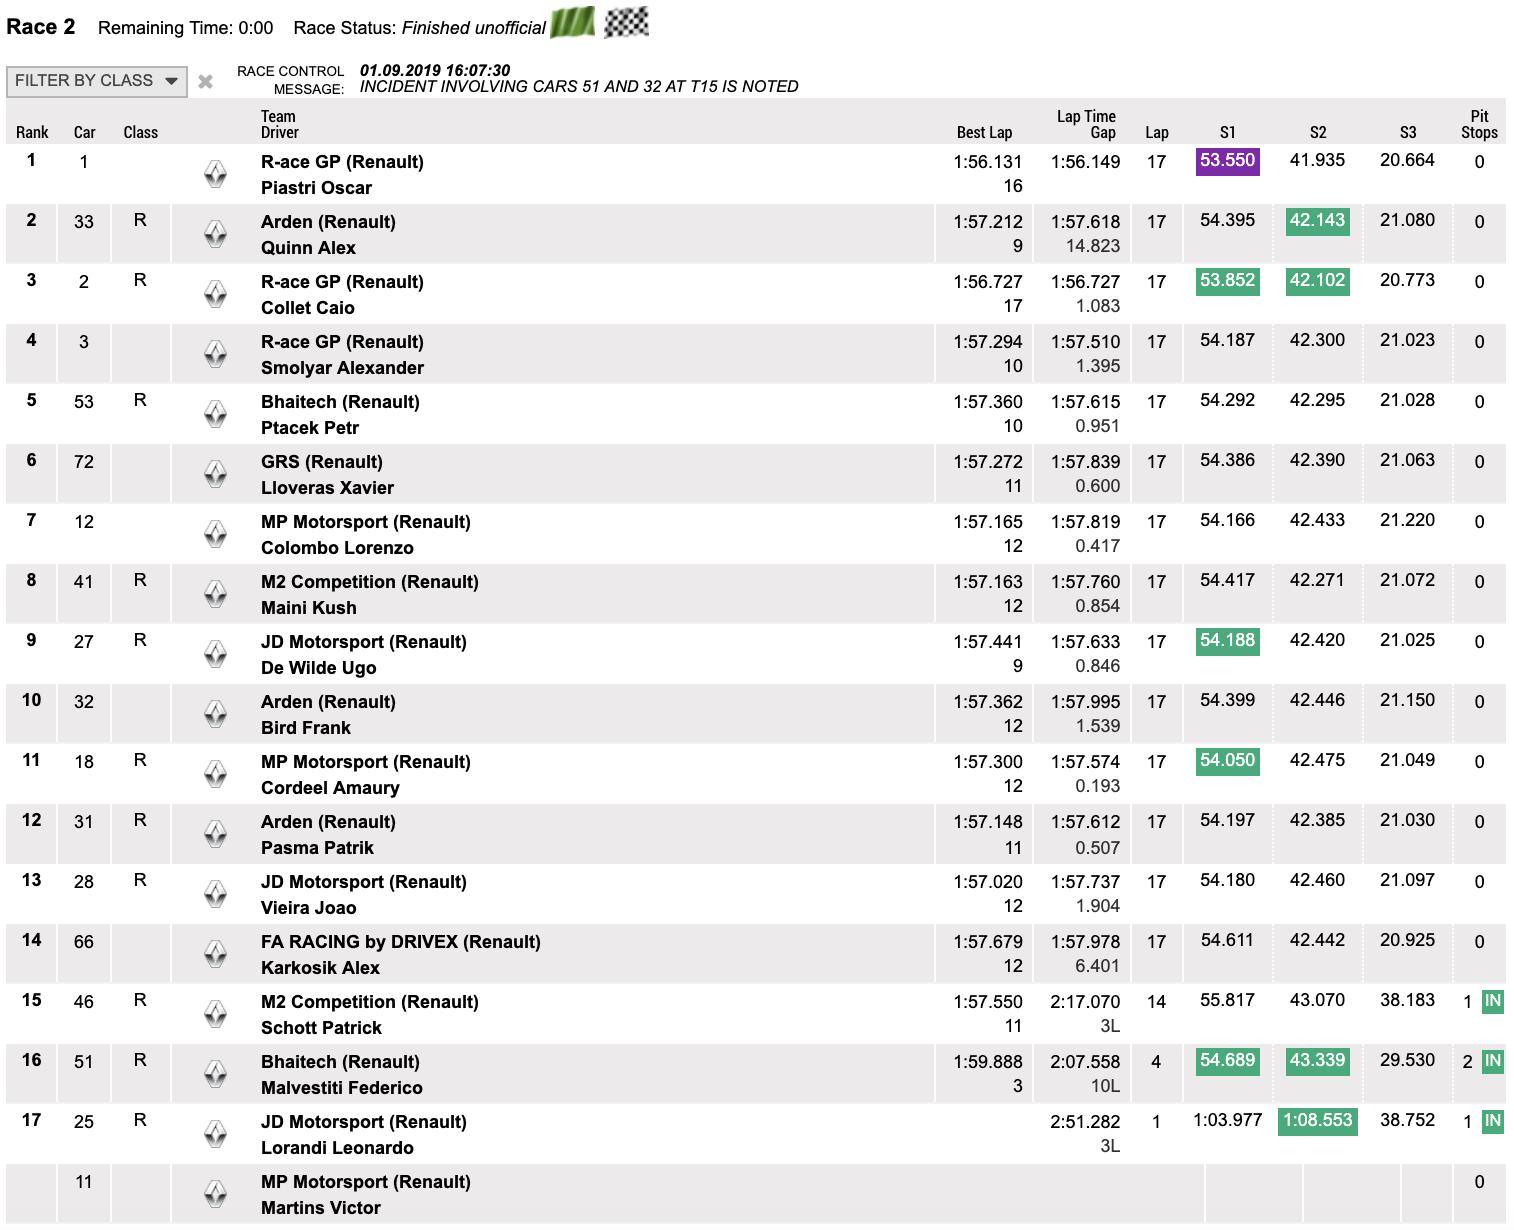This screenshot has width=1514, height=1230.
Task: Click green S1 time 53.852
Action: (1228, 281)
